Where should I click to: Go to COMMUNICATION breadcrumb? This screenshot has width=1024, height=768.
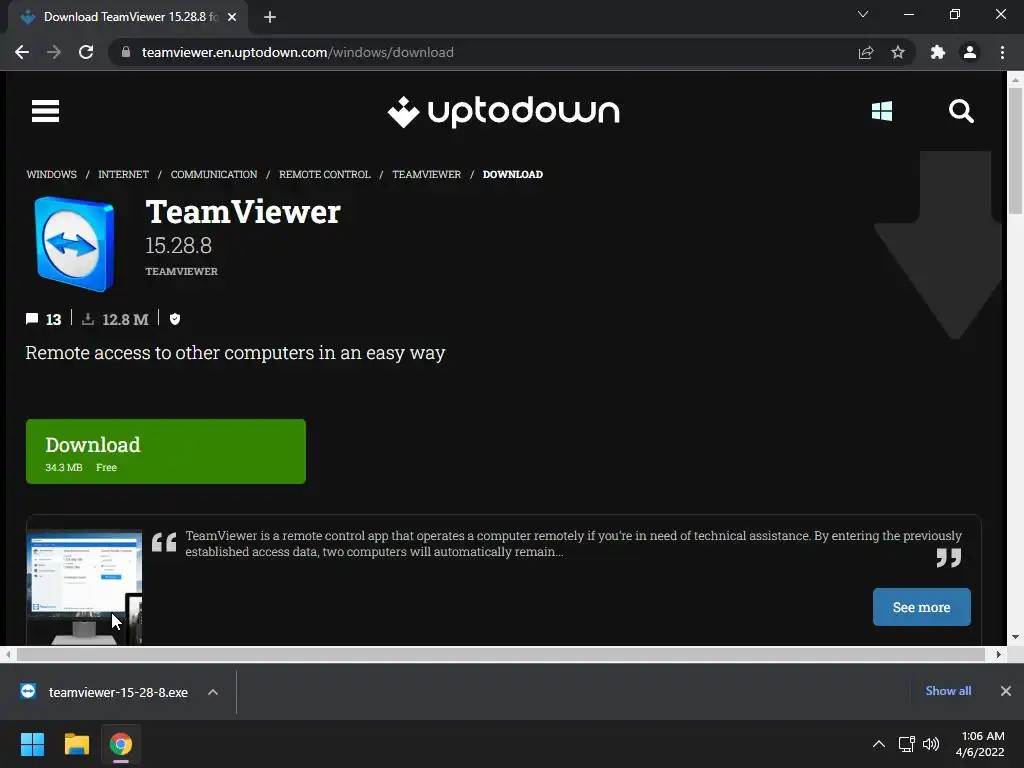[x=214, y=174]
